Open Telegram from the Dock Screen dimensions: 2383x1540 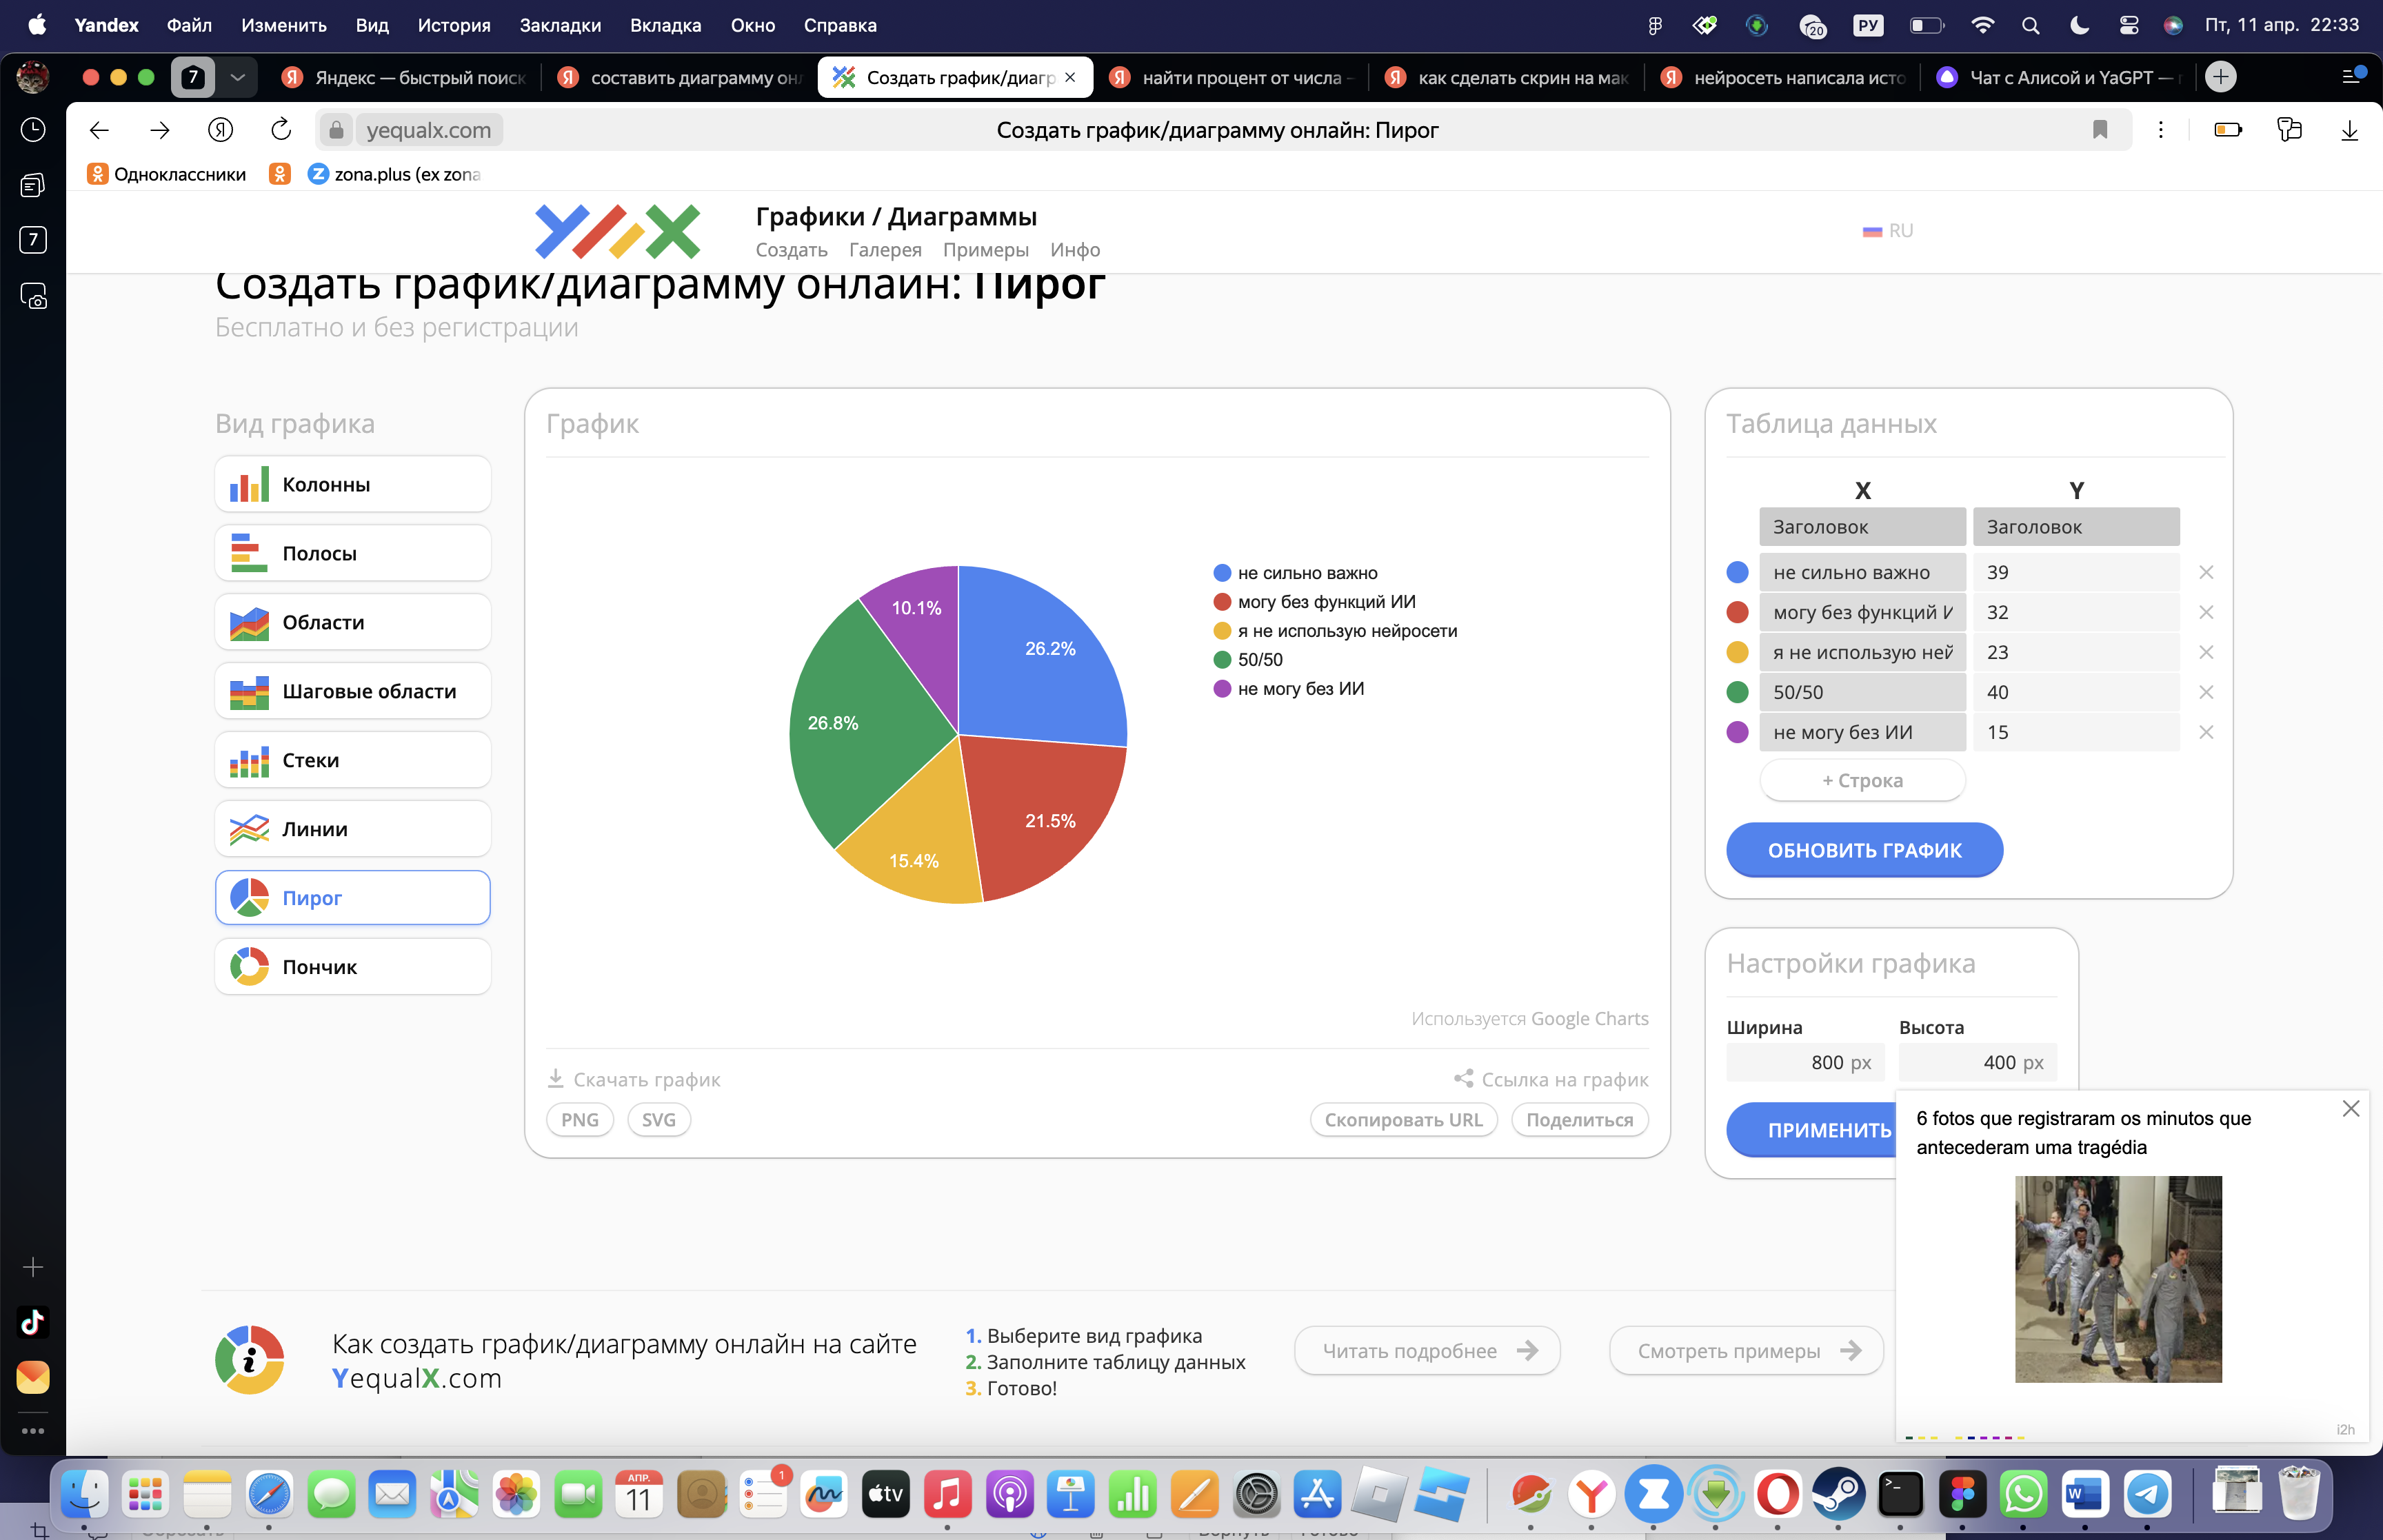click(x=2147, y=1495)
